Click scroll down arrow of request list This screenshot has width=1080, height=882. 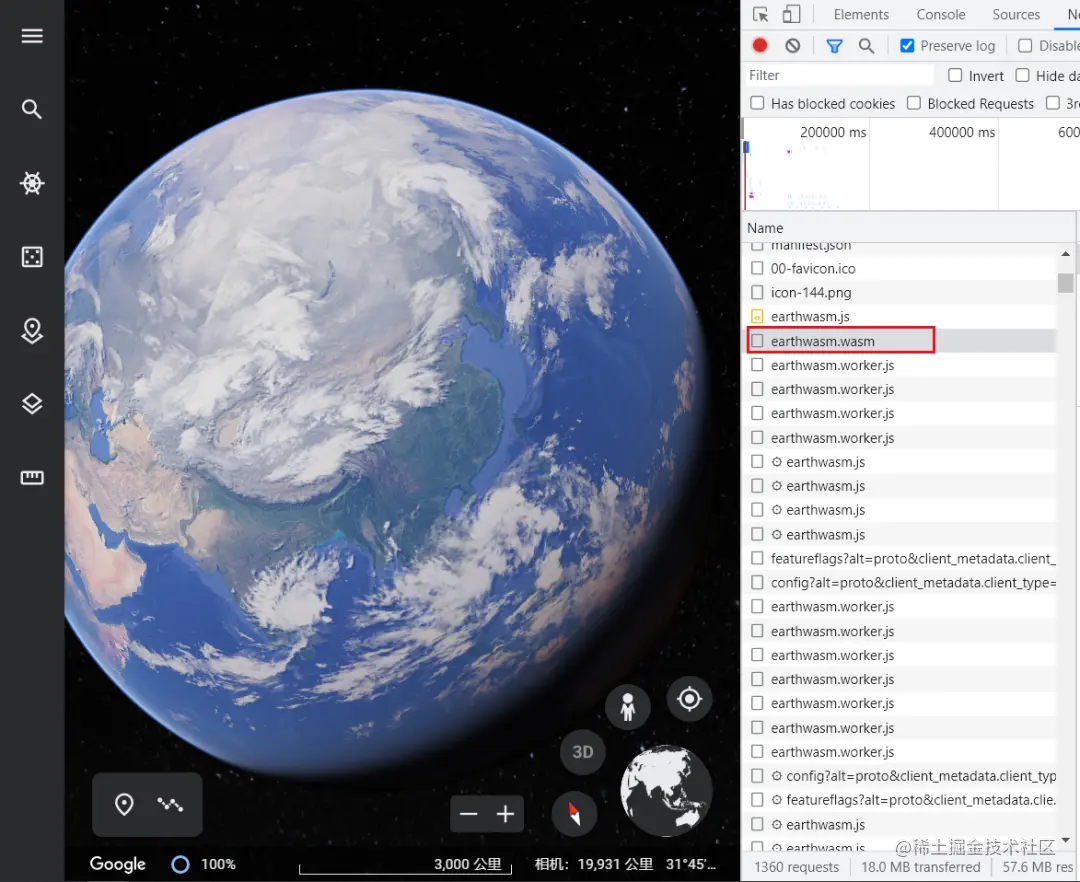coord(1066,840)
